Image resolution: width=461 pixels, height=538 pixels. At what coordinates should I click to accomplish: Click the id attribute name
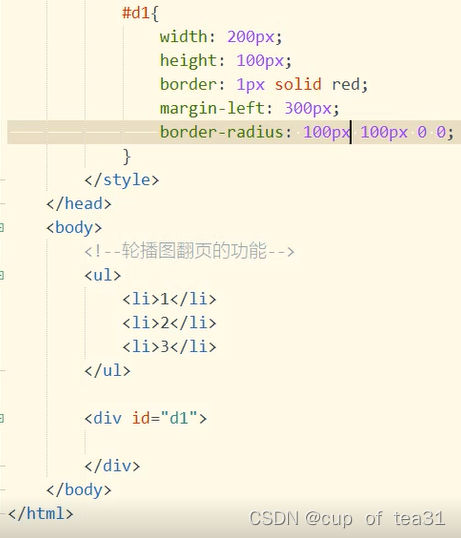pos(141,418)
